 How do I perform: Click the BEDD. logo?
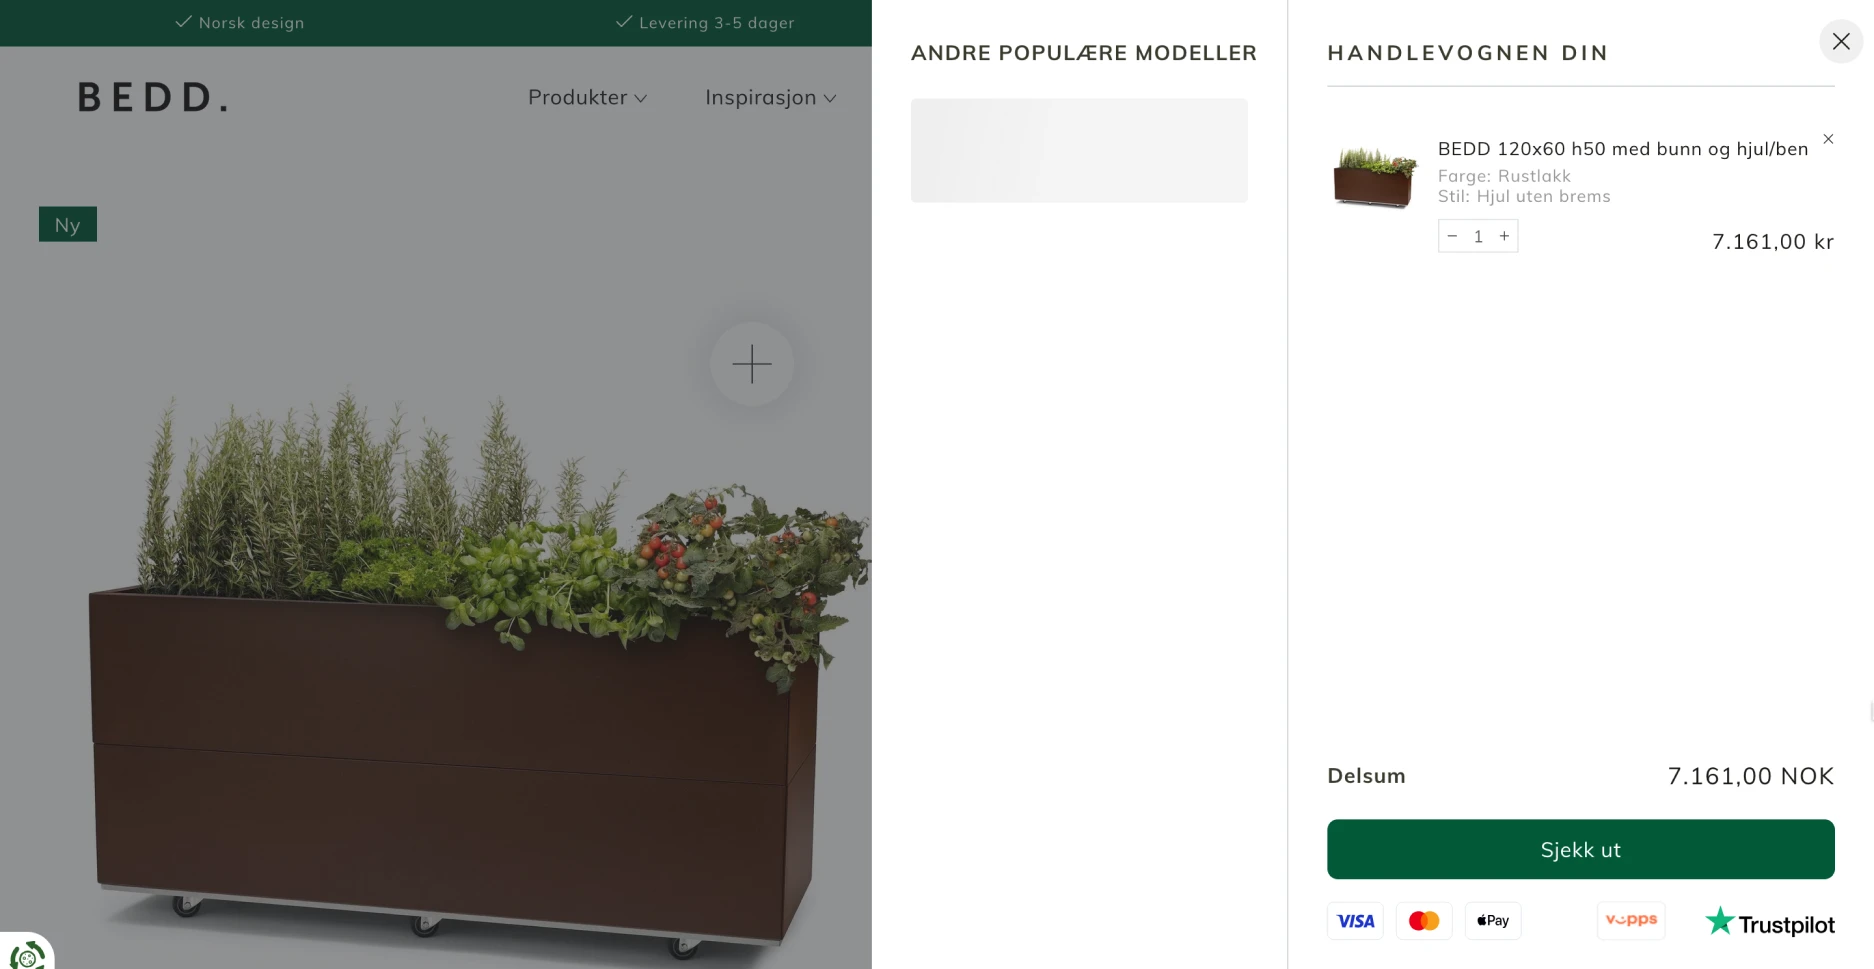153,97
